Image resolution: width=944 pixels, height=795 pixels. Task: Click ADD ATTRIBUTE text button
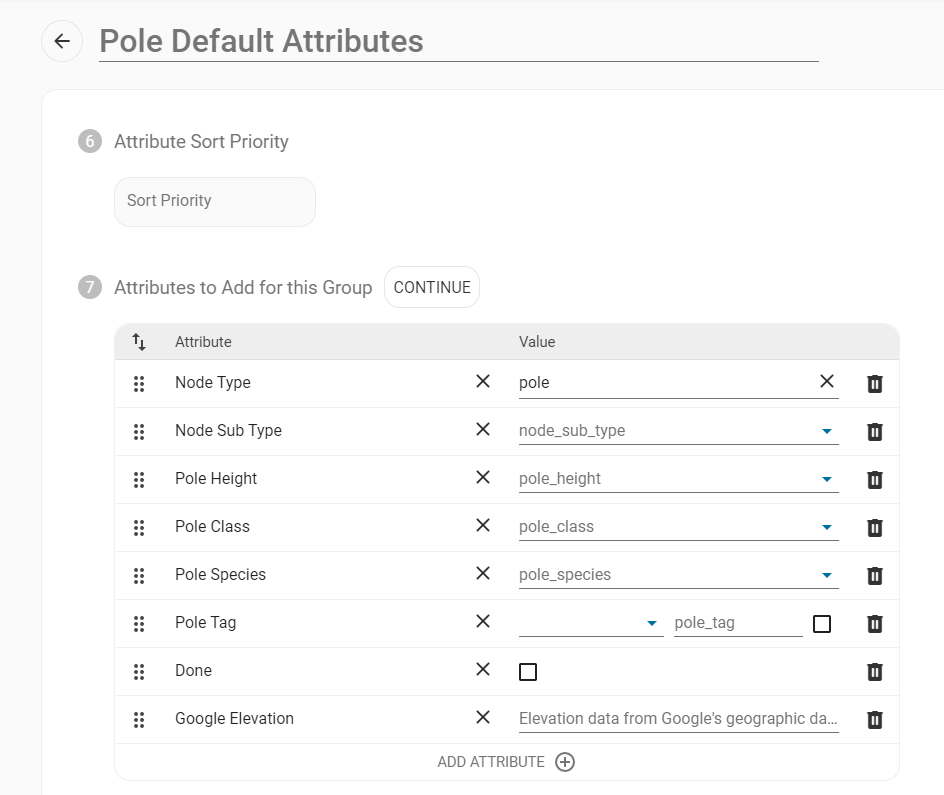[x=491, y=762]
